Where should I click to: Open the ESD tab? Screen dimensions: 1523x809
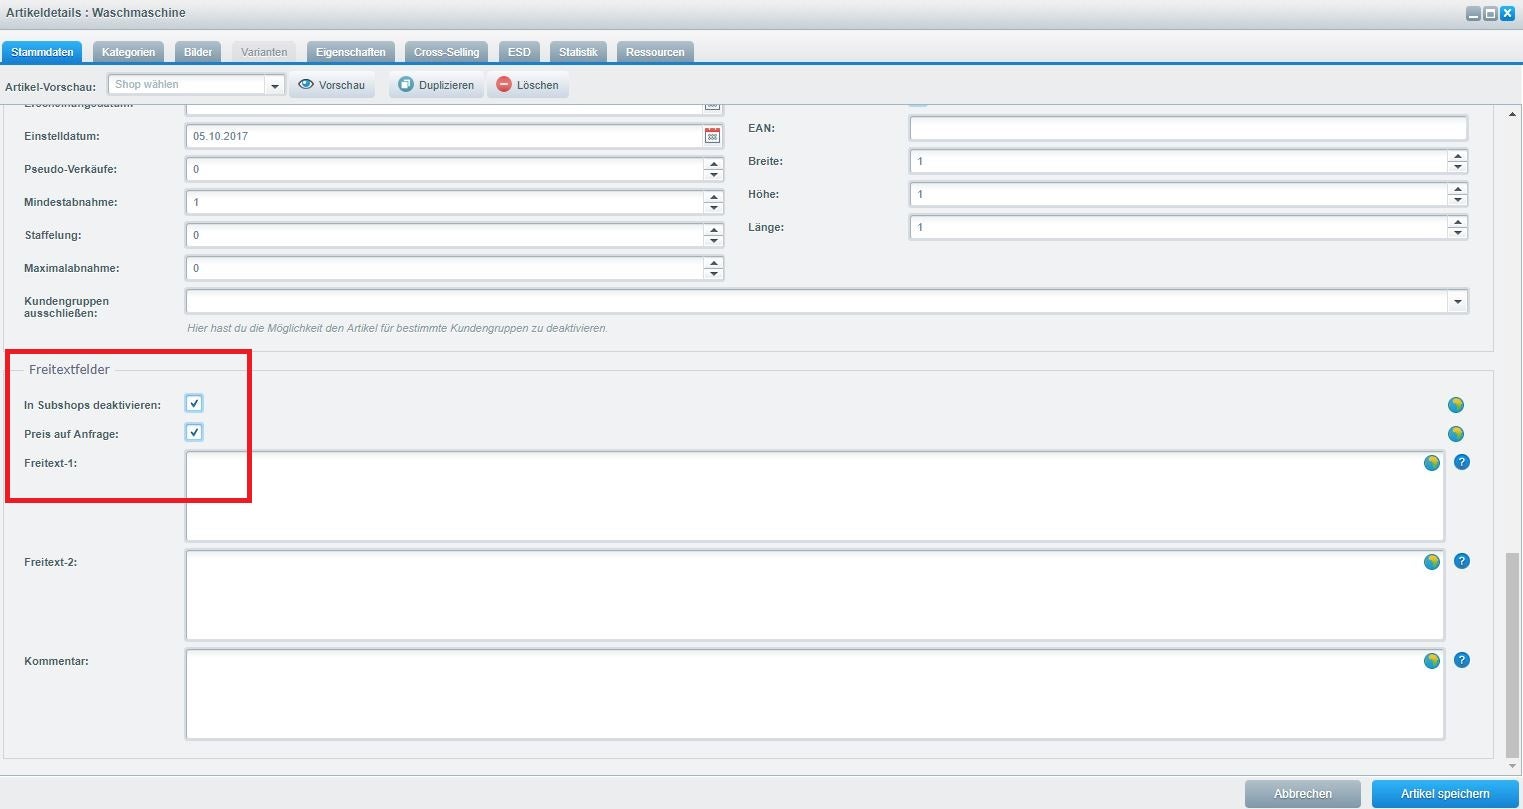519,52
